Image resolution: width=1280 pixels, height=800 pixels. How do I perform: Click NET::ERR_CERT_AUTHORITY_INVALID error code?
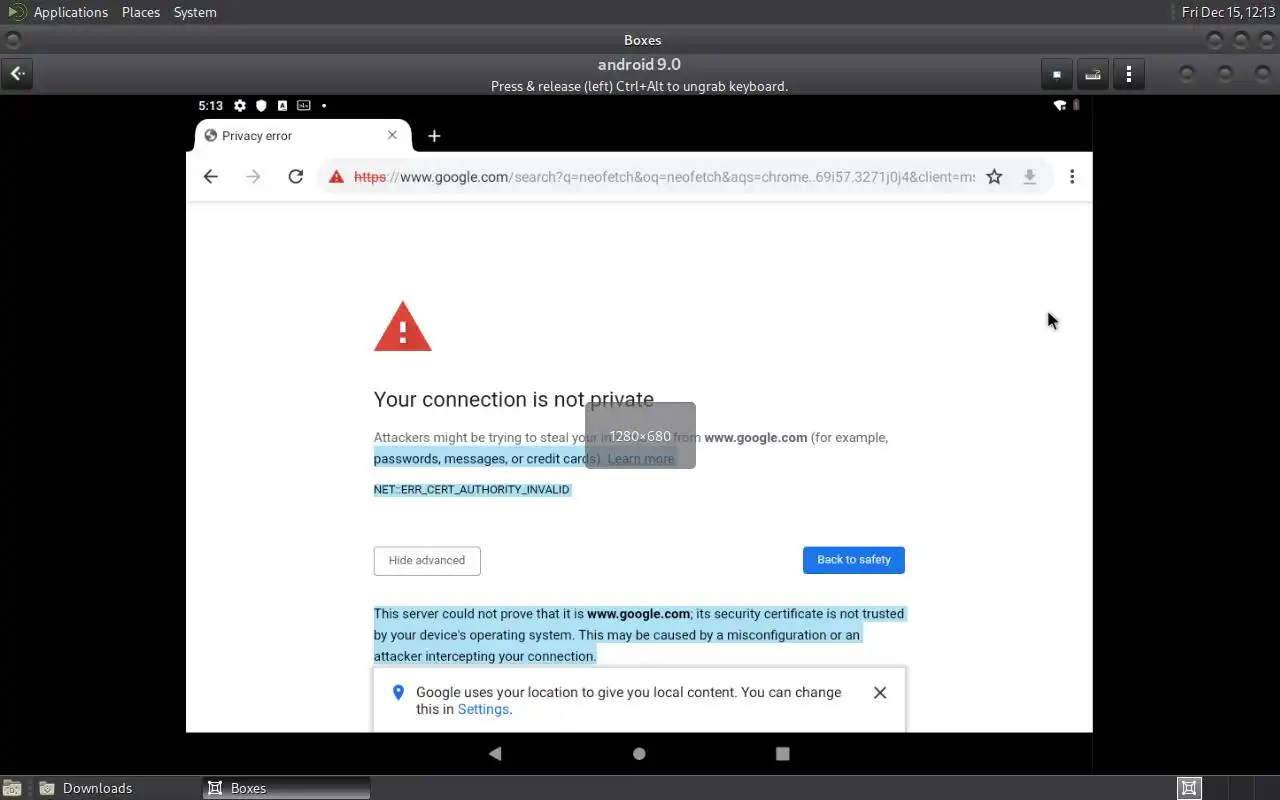pos(472,490)
